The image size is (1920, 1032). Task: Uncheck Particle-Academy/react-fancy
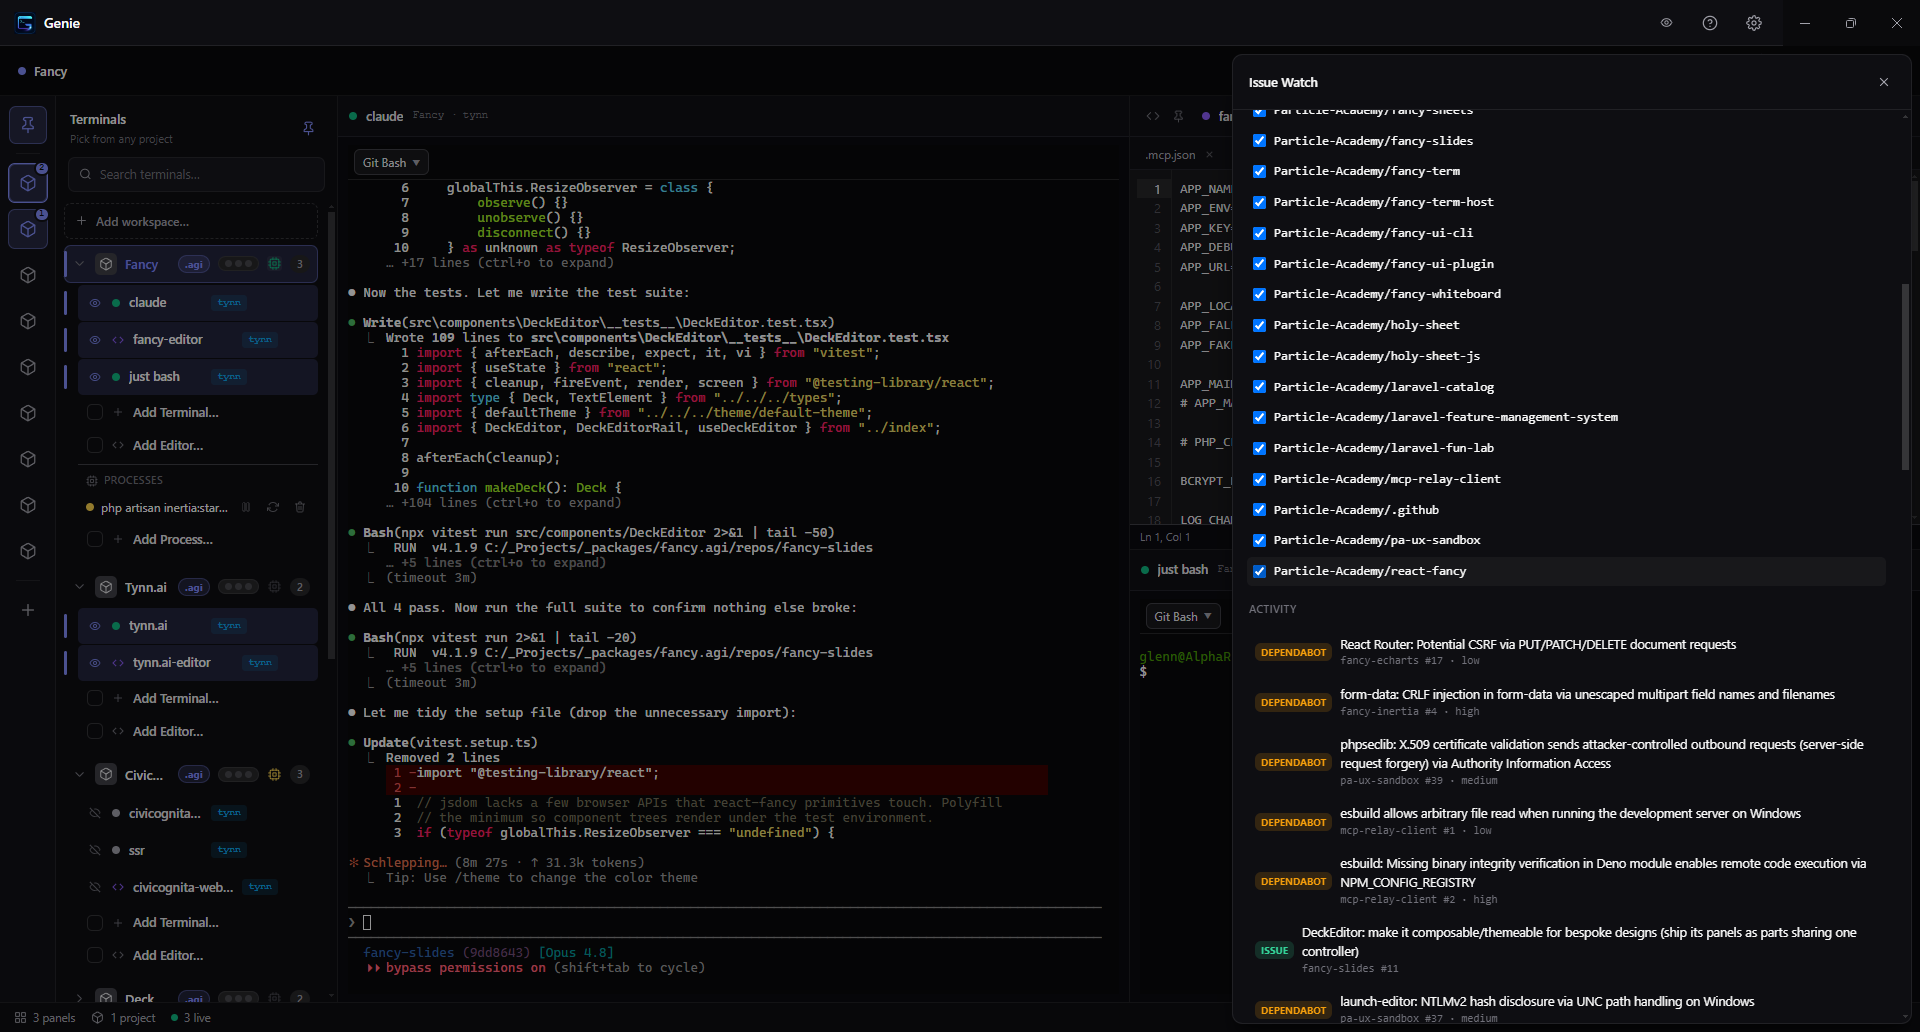coord(1259,571)
